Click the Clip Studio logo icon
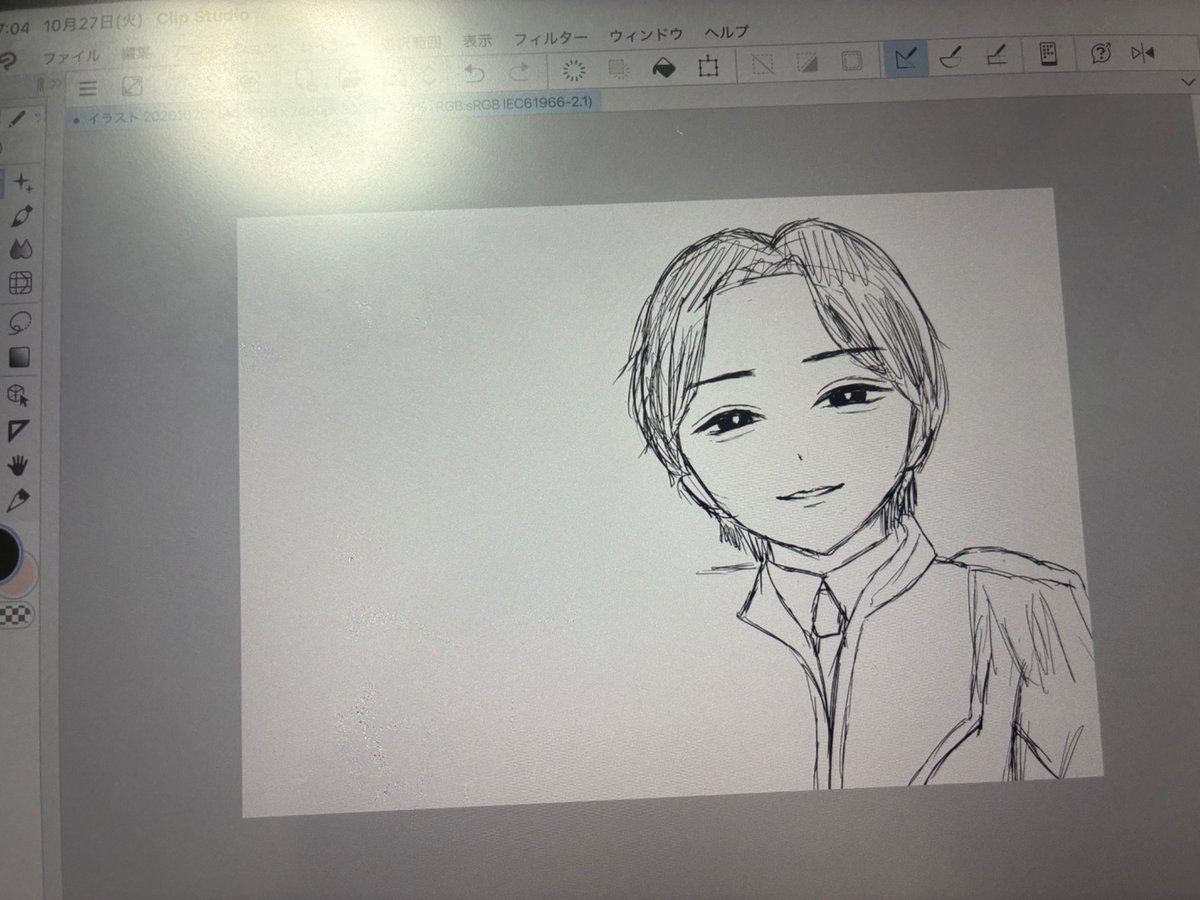1200x900 pixels. pyautogui.click(x=6, y=59)
